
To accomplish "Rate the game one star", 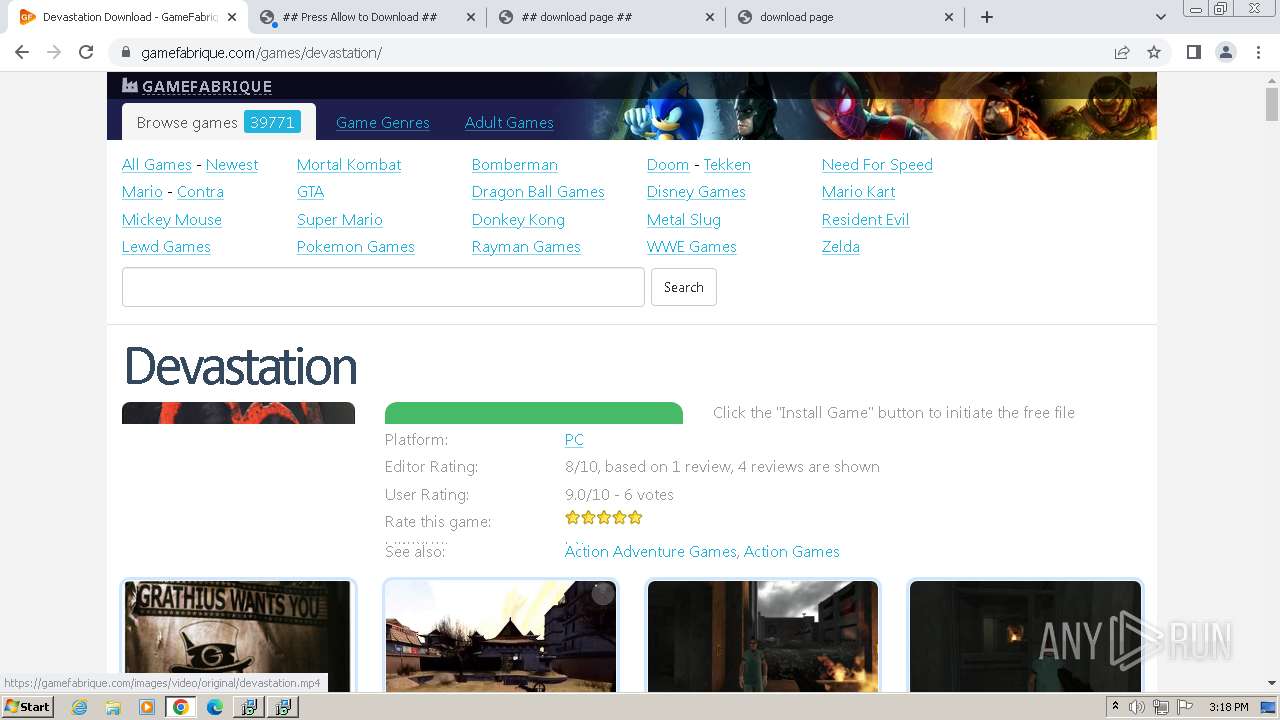I will click(572, 518).
